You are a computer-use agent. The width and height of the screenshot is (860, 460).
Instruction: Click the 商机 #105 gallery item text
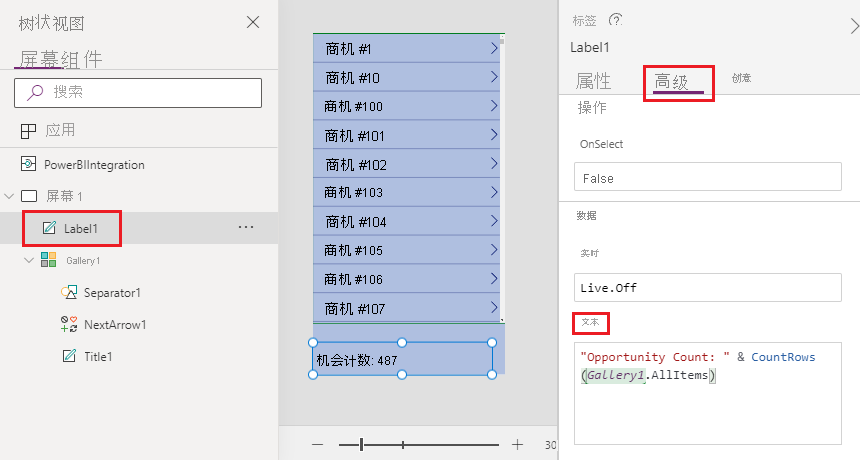(x=354, y=250)
